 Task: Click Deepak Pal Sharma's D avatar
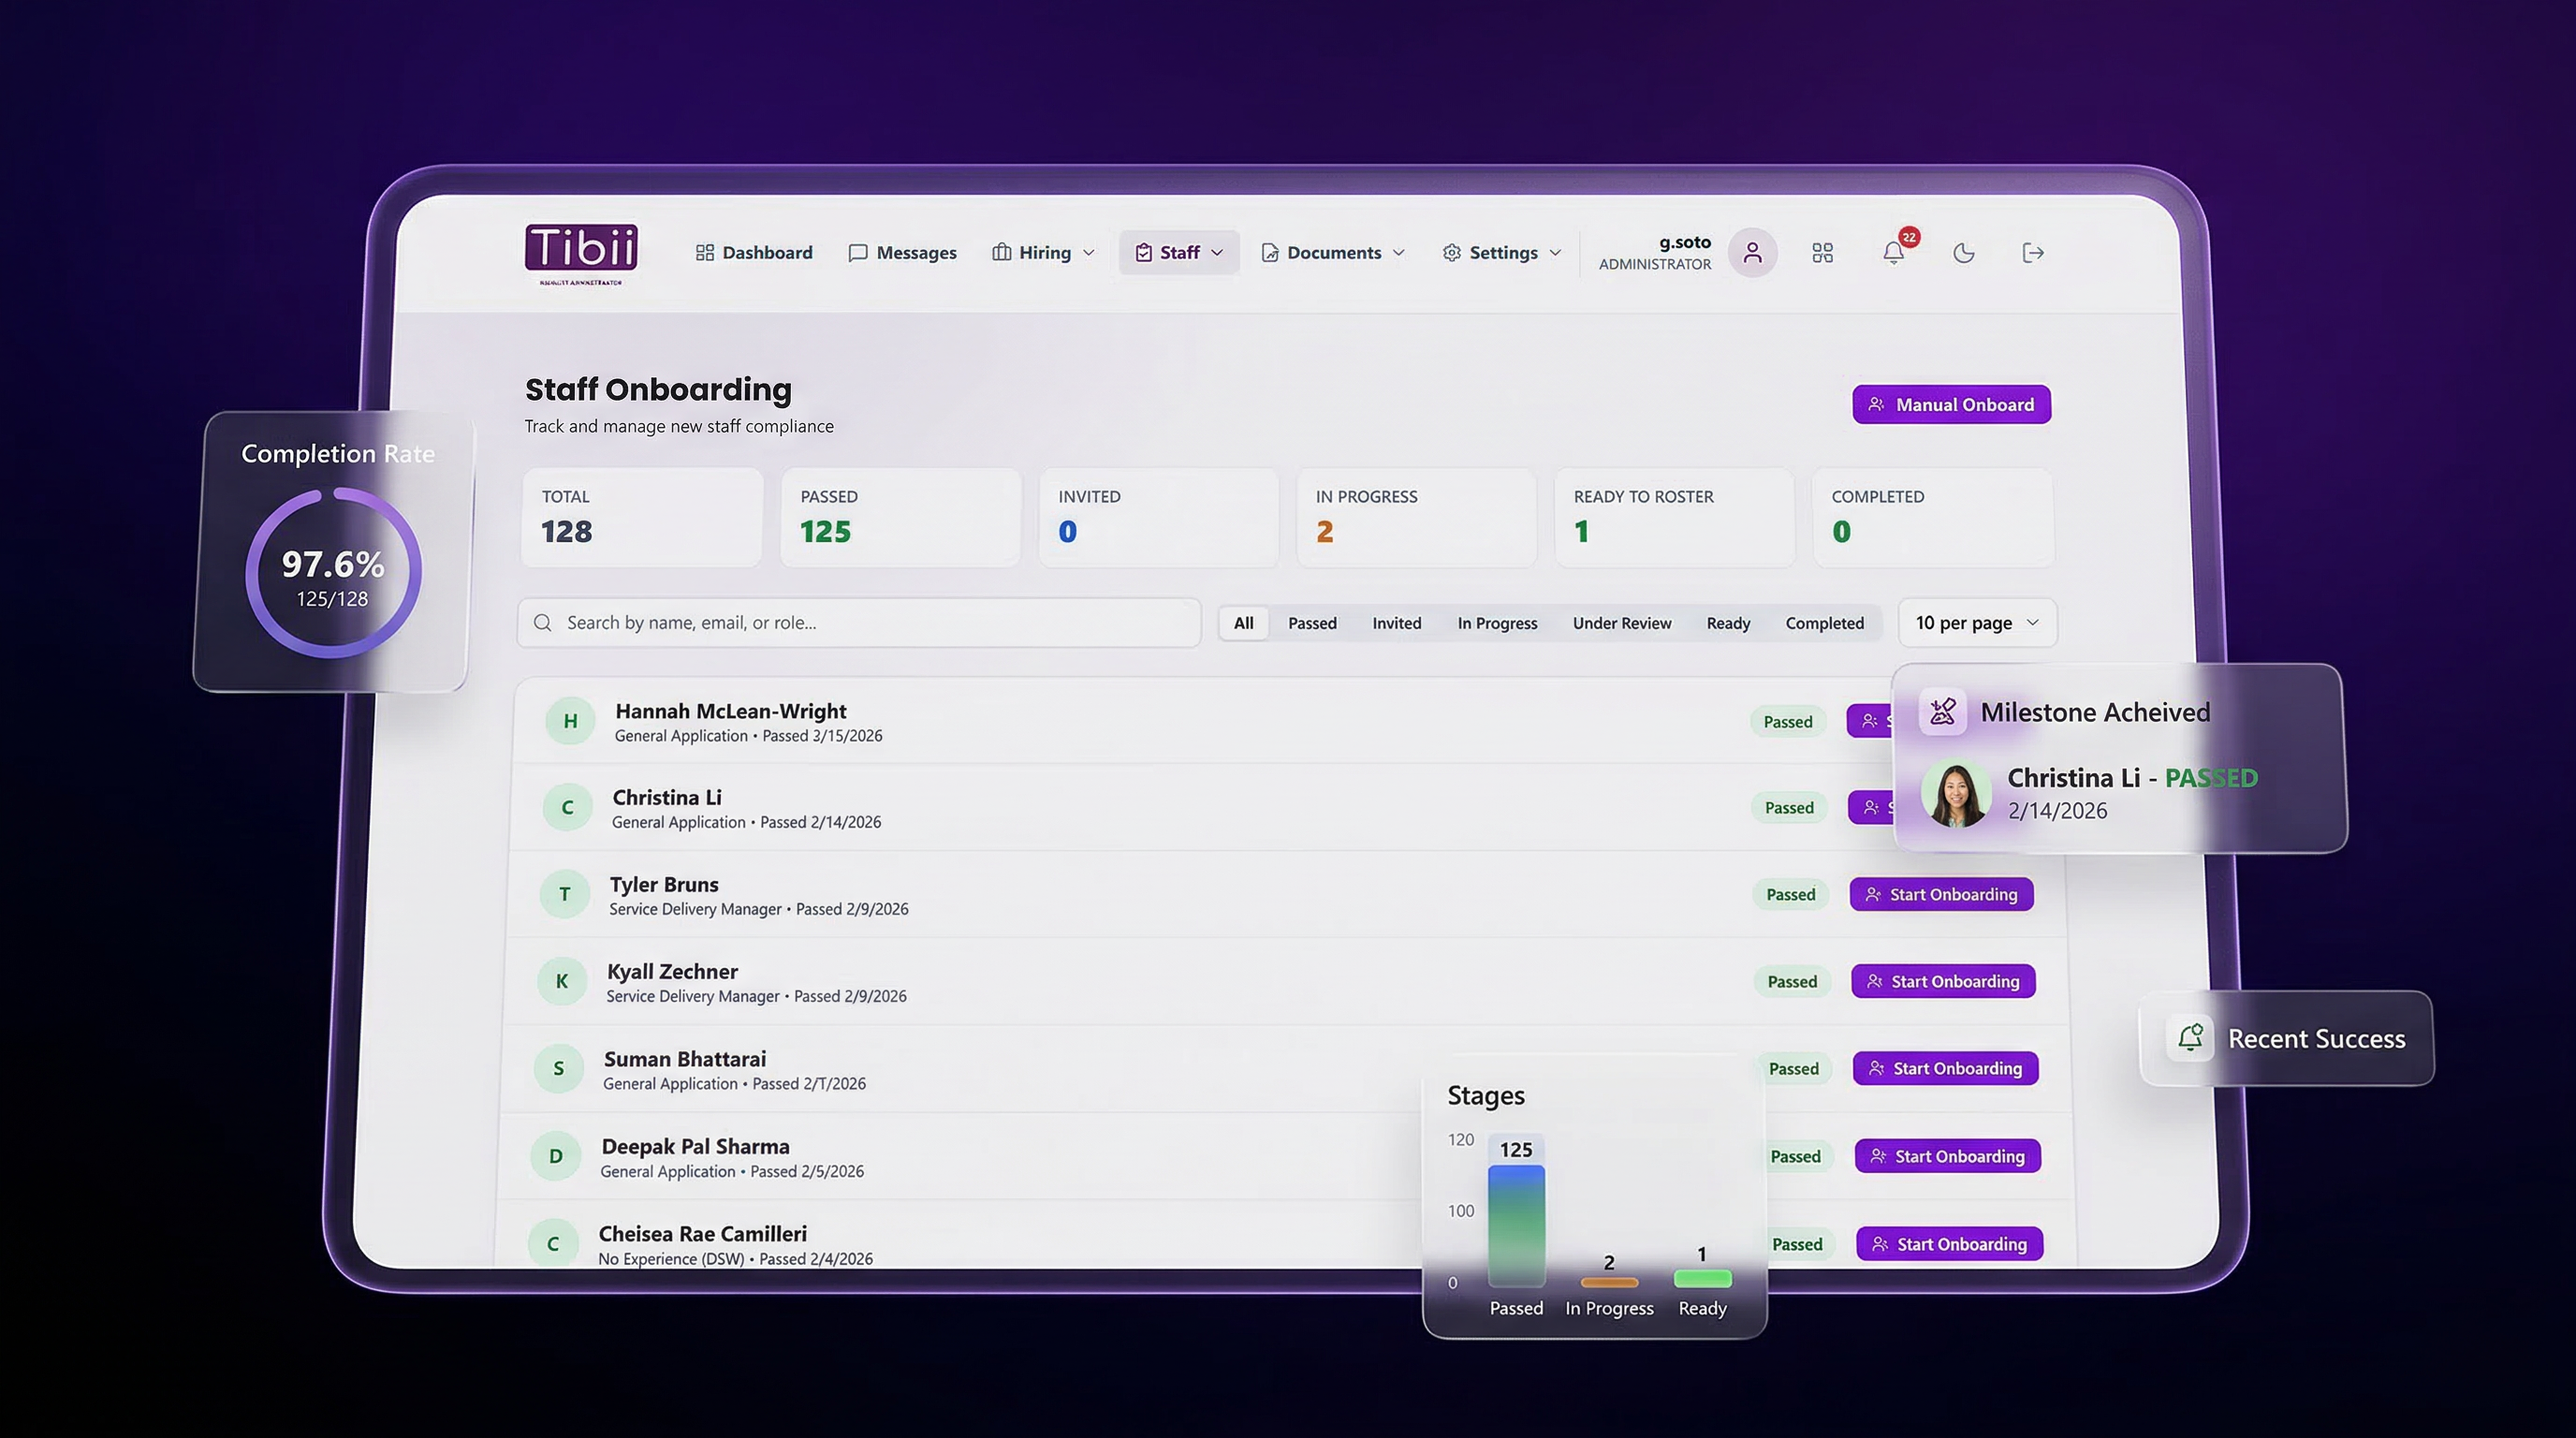556,1156
